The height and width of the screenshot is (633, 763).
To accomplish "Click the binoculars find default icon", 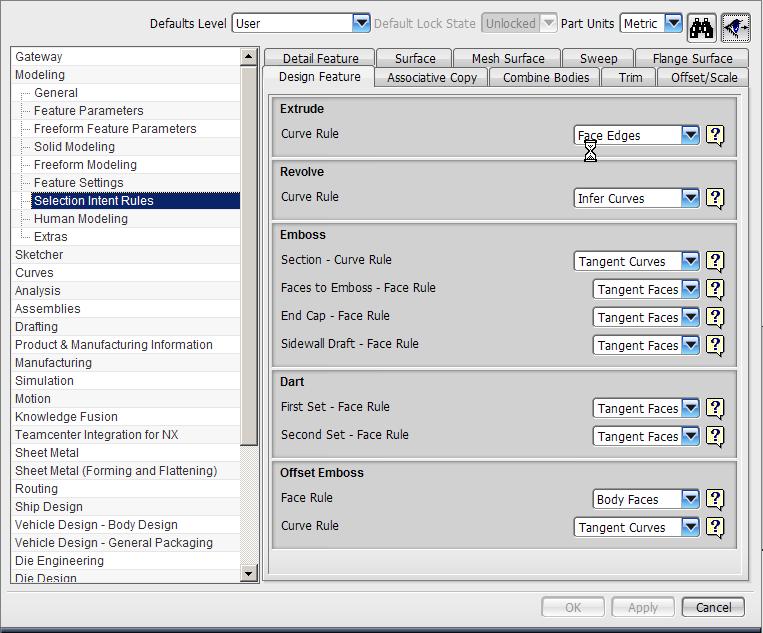I will pos(701,28).
